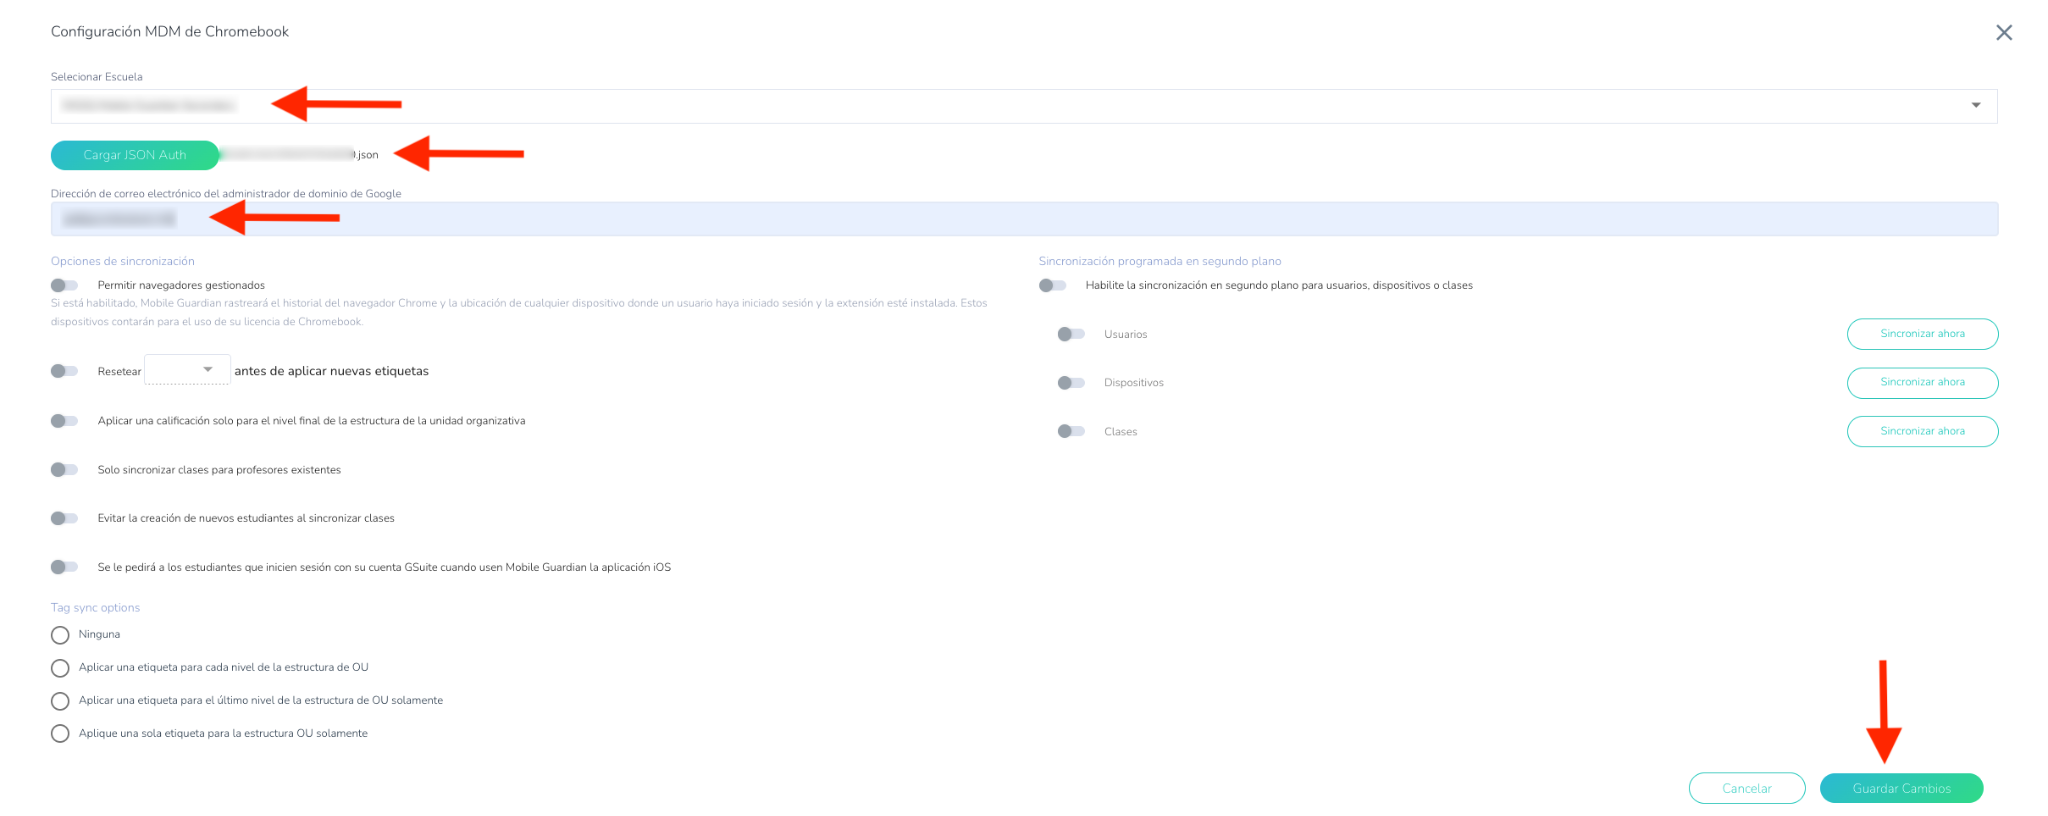
Task: Toggle Permitir navegadores gestionados switch
Action: coord(64,285)
